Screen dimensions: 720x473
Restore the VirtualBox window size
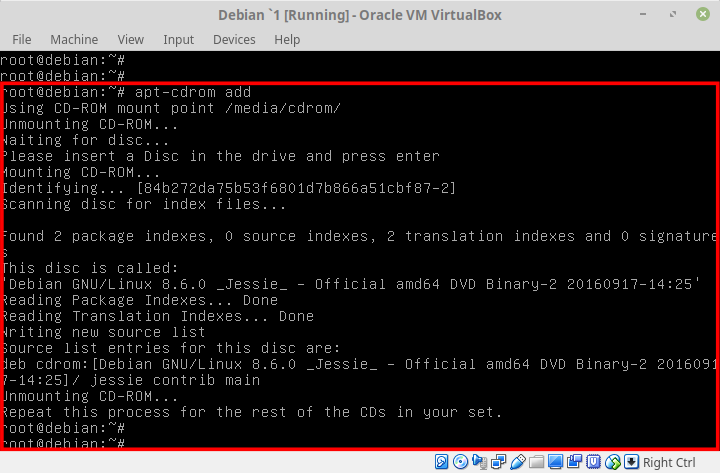673,14
